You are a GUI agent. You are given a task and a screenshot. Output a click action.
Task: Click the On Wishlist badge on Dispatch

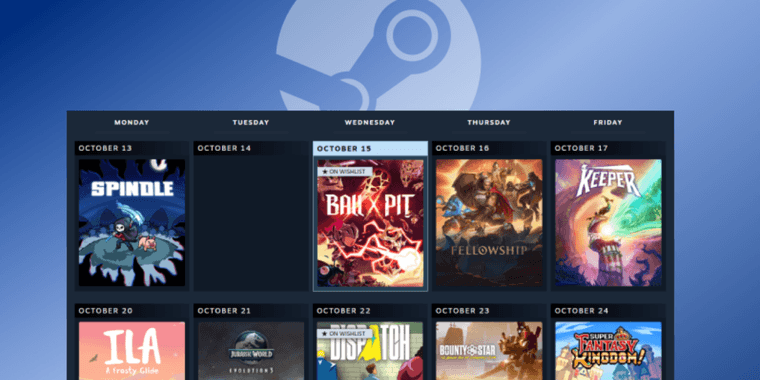pos(345,334)
